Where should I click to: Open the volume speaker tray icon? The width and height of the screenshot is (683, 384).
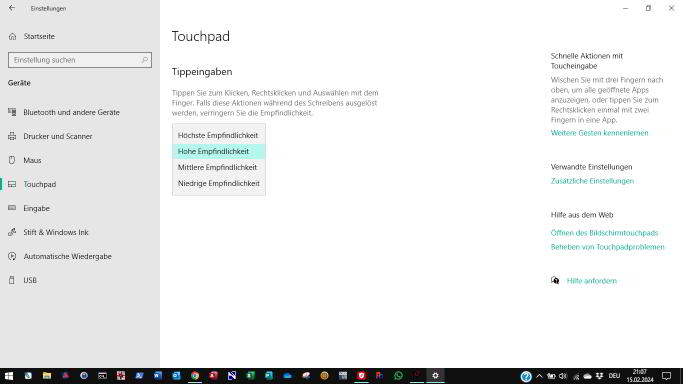click(x=563, y=376)
